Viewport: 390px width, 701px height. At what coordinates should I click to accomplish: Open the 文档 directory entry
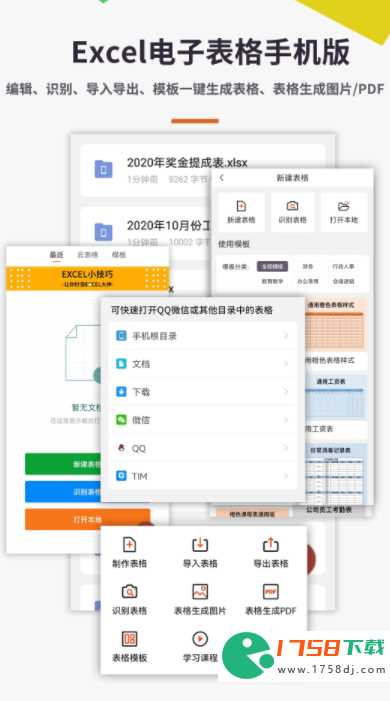click(203, 364)
